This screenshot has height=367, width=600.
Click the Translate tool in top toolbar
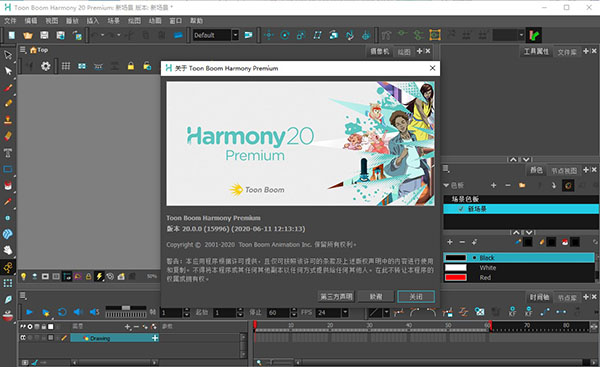(269, 35)
